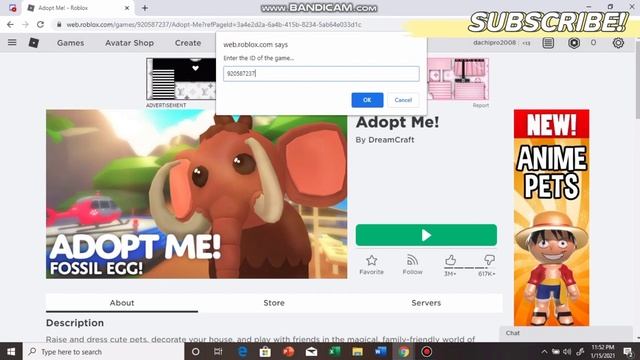The height and width of the screenshot is (360, 640).
Task: Click the game ID input field
Action: tap(321, 73)
